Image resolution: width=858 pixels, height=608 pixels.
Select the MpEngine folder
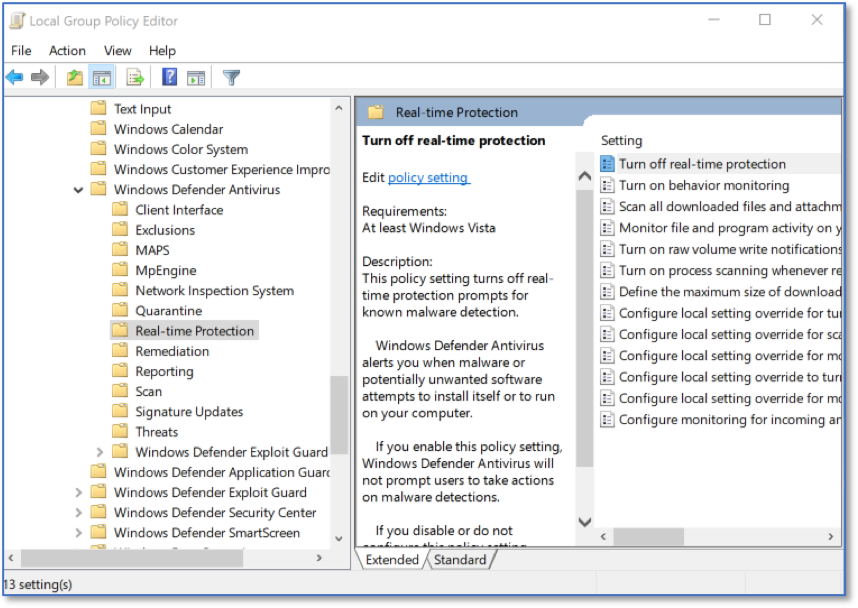(x=166, y=270)
